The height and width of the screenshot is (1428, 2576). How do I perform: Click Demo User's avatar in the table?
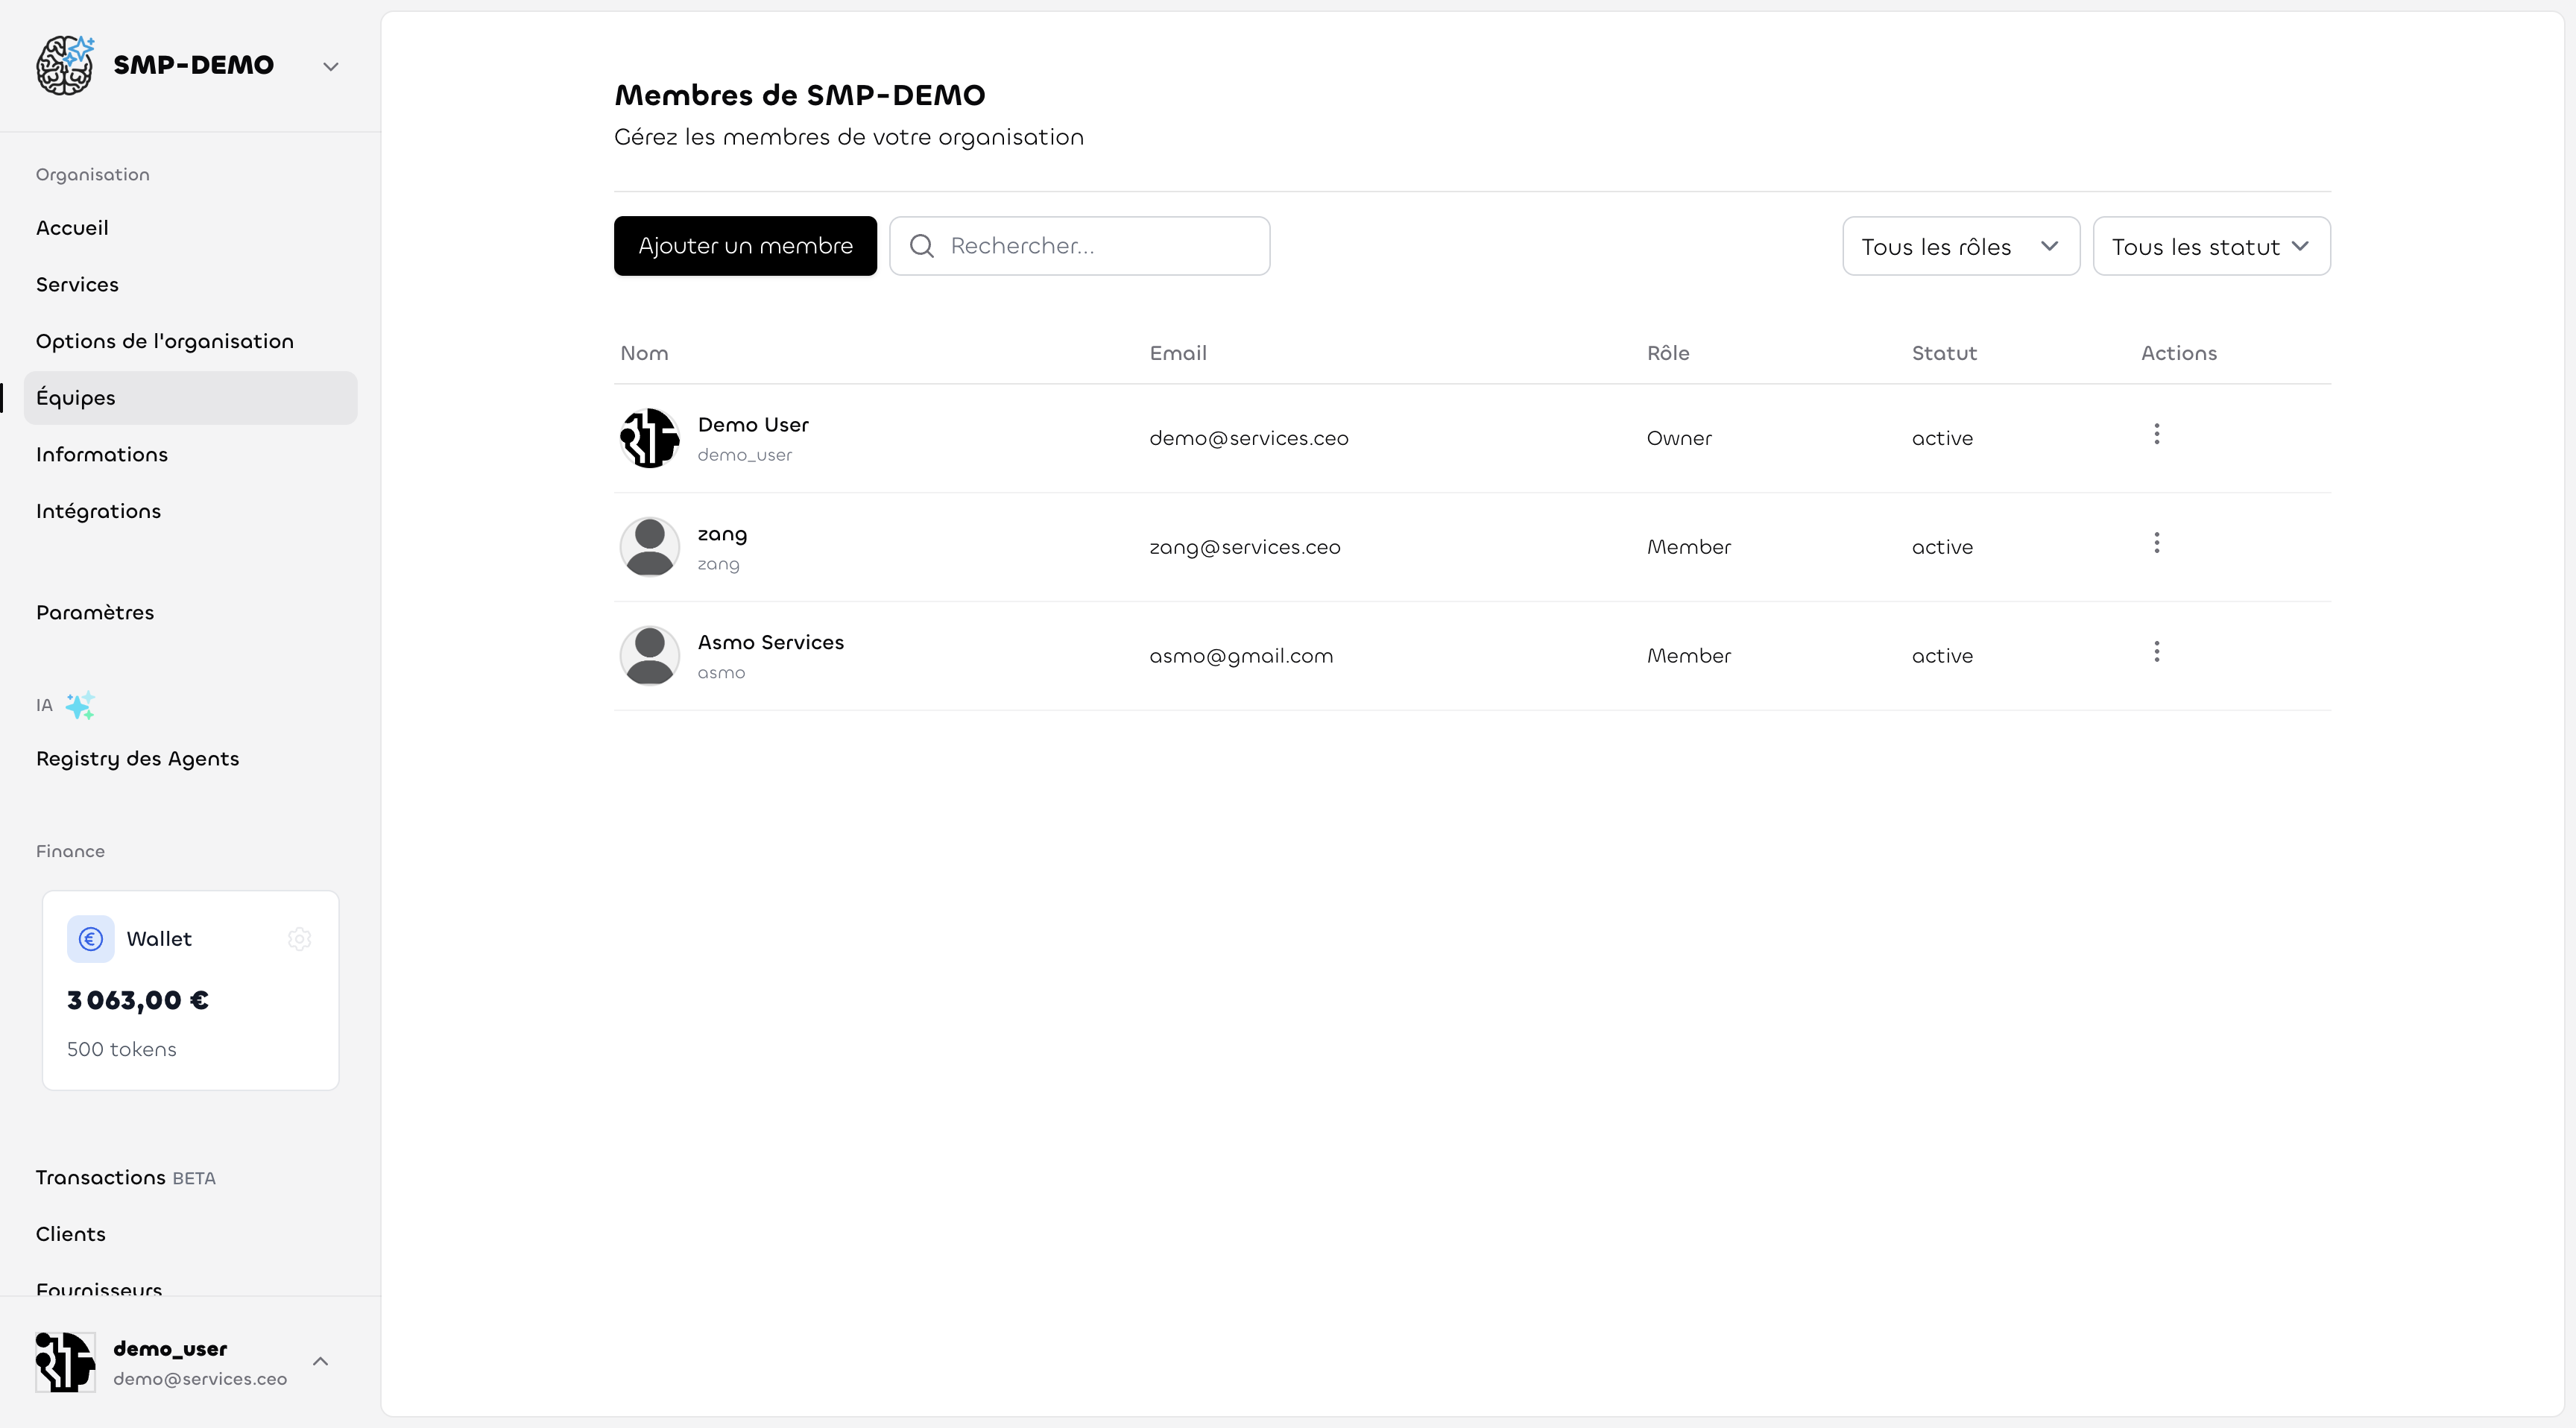click(x=649, y=438)
